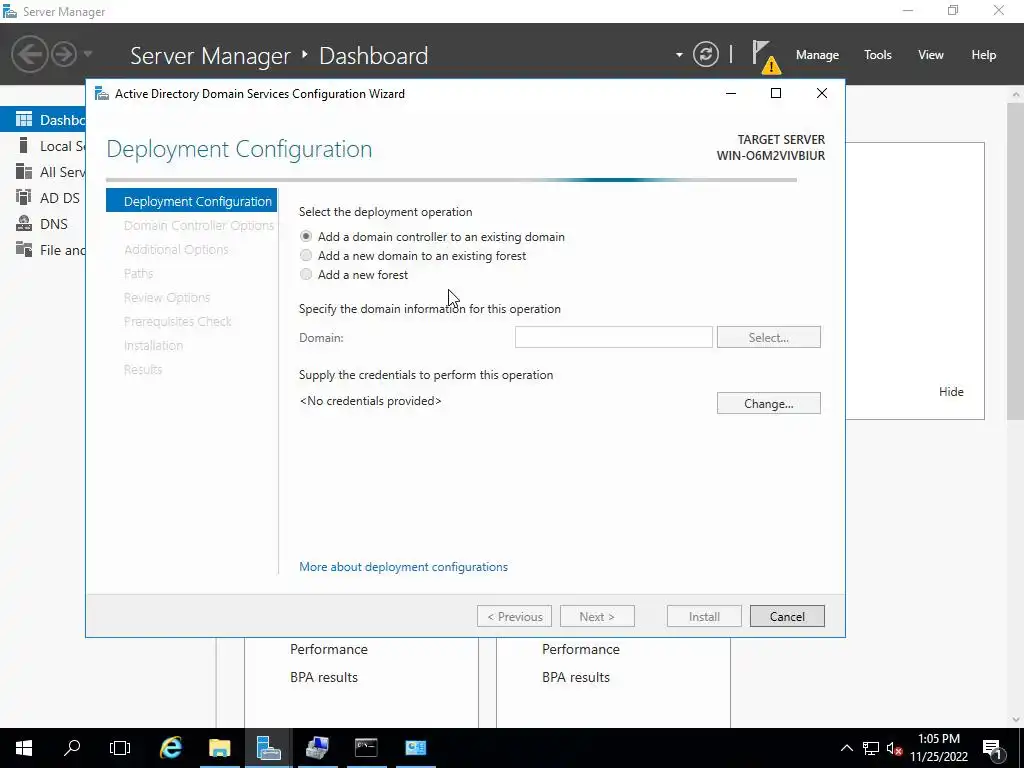Open the Manage menu in Server Manager
The image size is (1024, 768).
817,55
